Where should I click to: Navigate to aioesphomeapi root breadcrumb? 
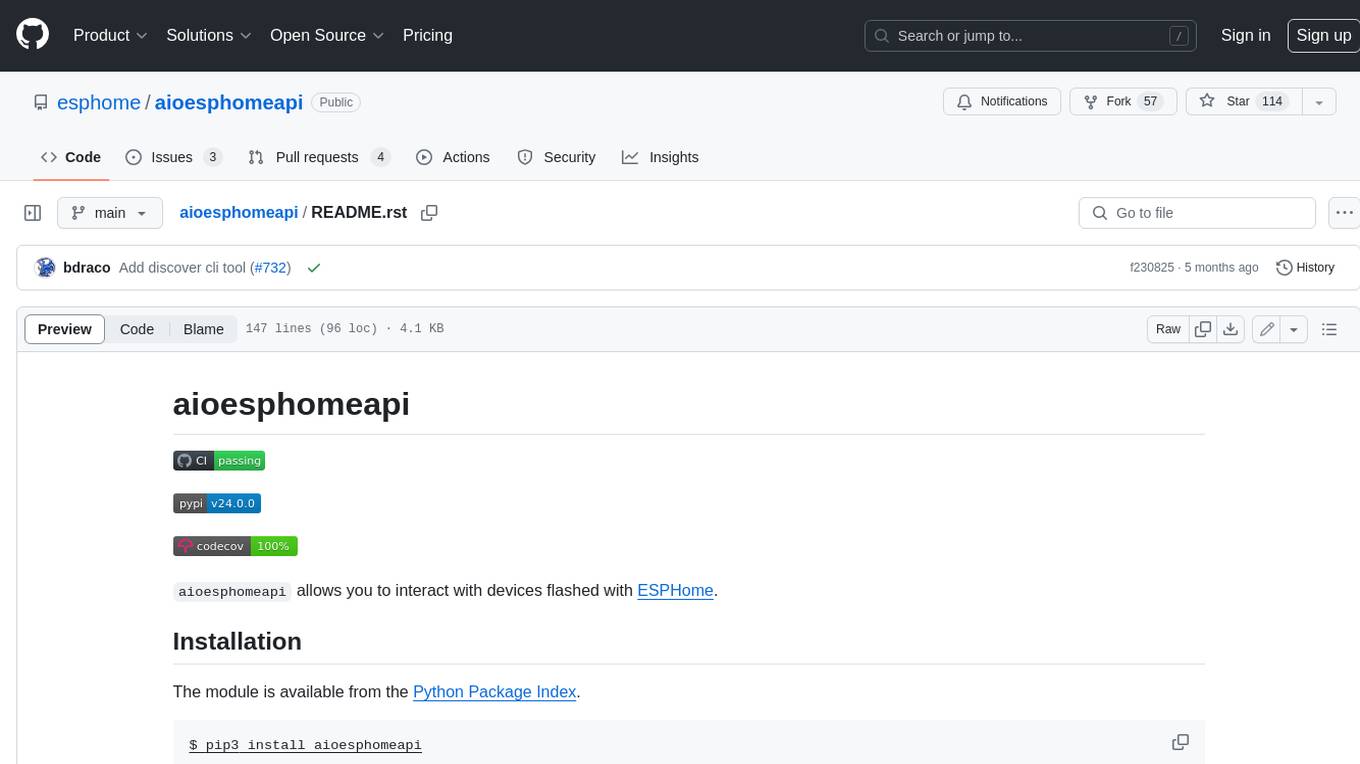point(238,212)
